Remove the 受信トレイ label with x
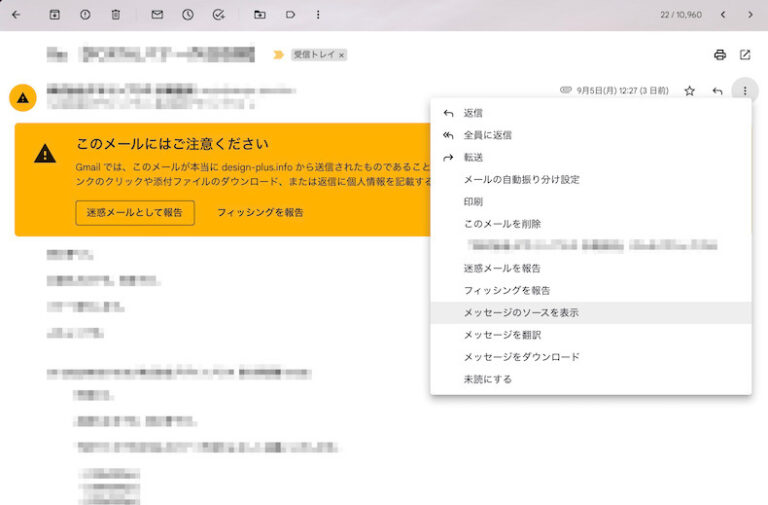768x505 pixels. [x=341, y=55]
